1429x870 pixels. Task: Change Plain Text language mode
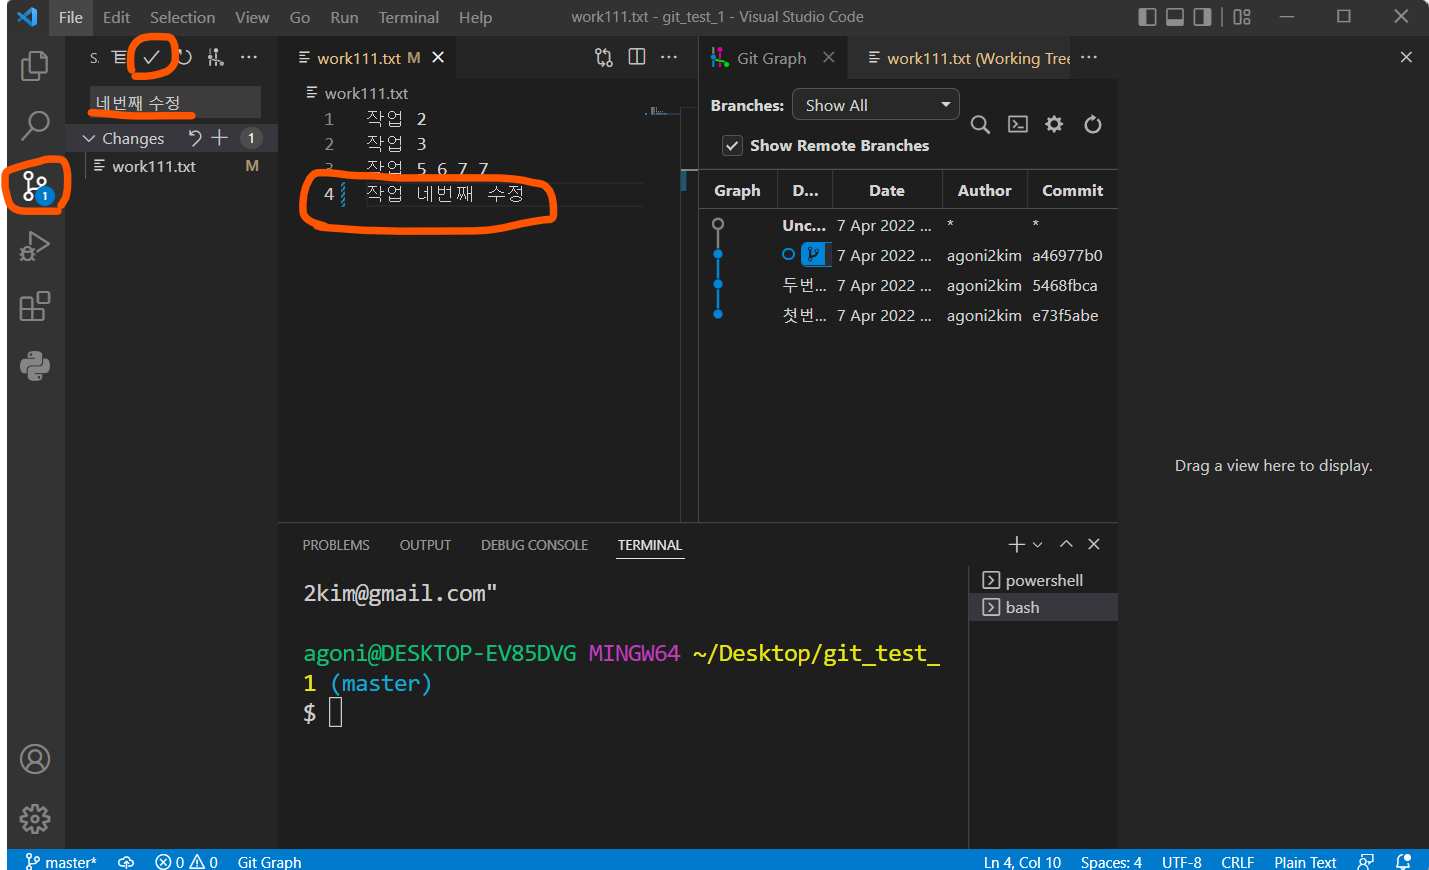click(x=1305, y=861)
